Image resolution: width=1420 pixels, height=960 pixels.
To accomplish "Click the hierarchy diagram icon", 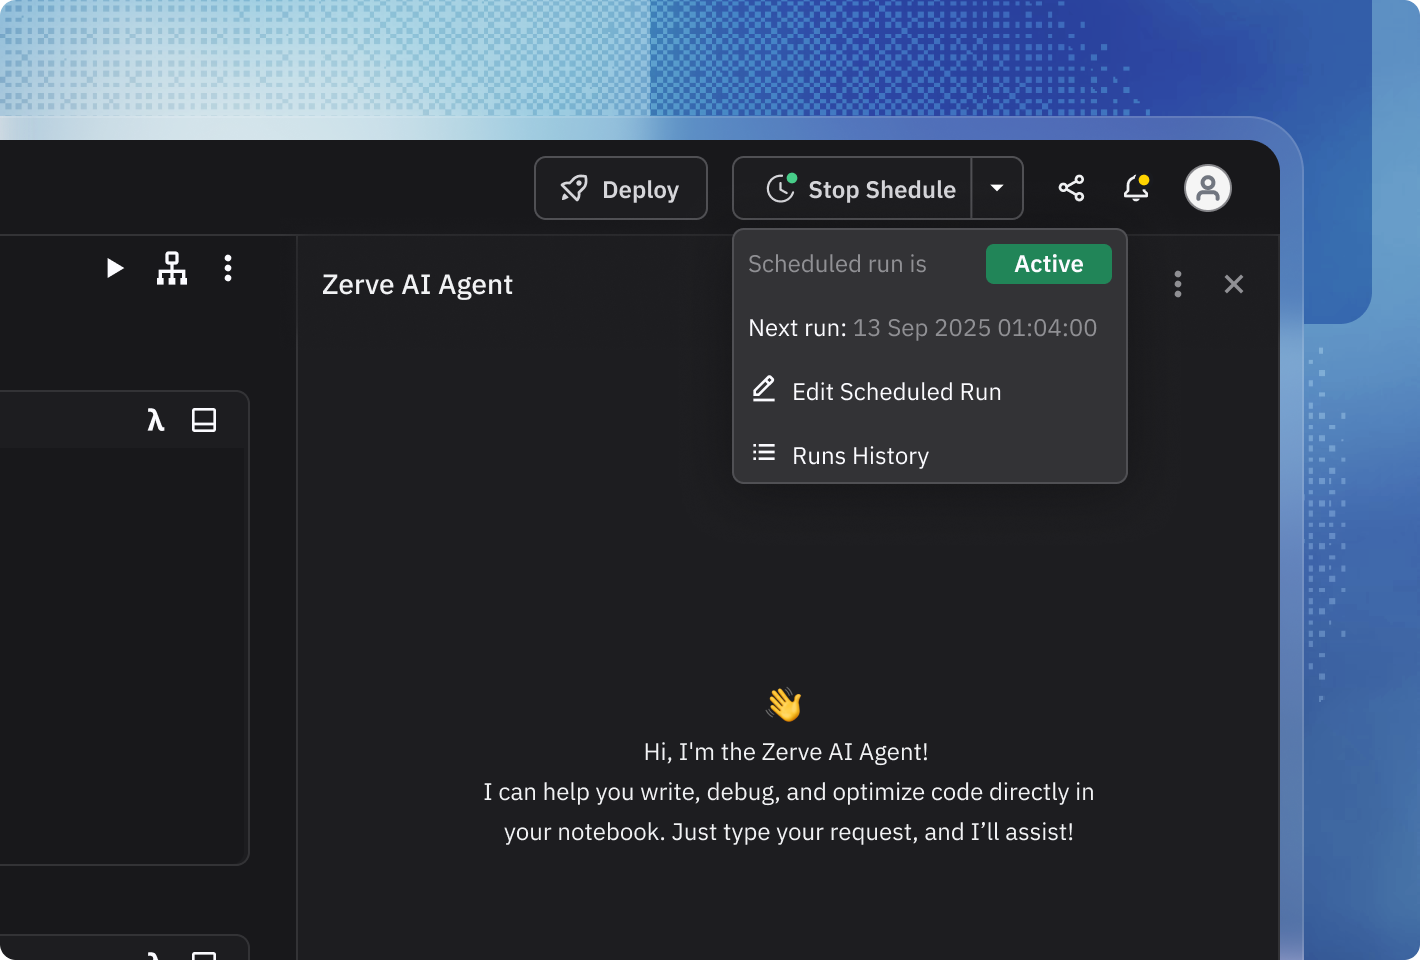I will [172, 268].
